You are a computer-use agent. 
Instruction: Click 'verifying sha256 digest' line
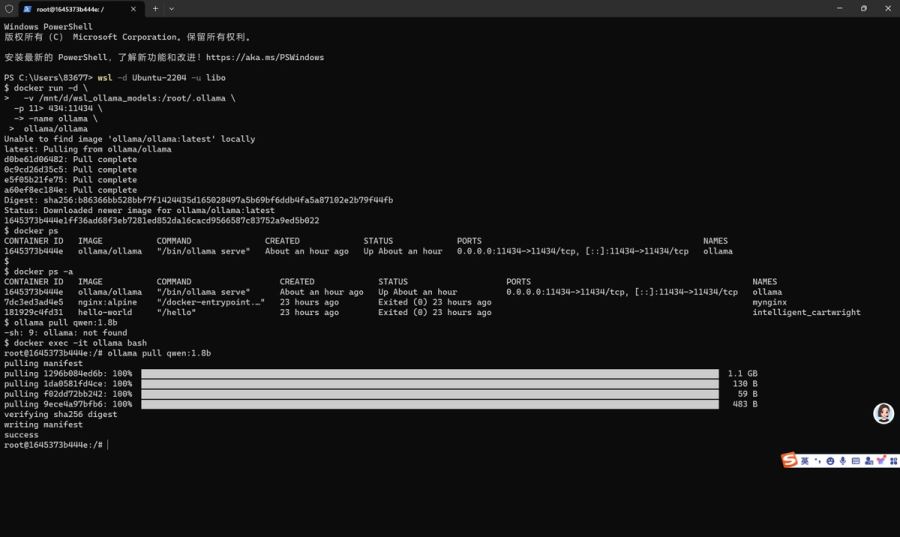coord(60,414)
